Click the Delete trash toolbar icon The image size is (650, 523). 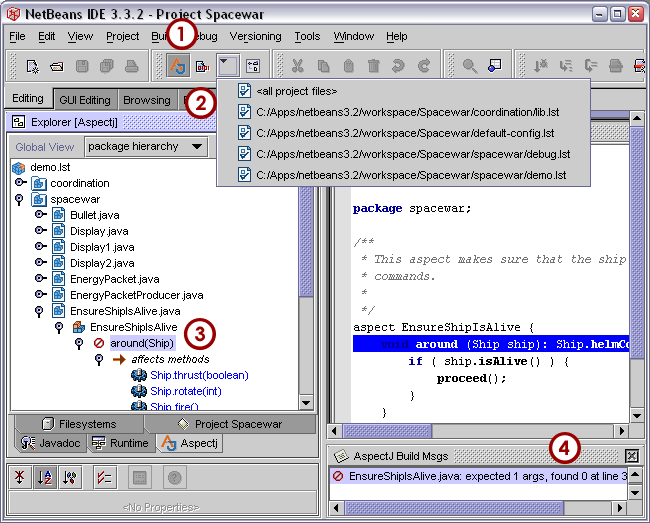(x=373, y=66)
